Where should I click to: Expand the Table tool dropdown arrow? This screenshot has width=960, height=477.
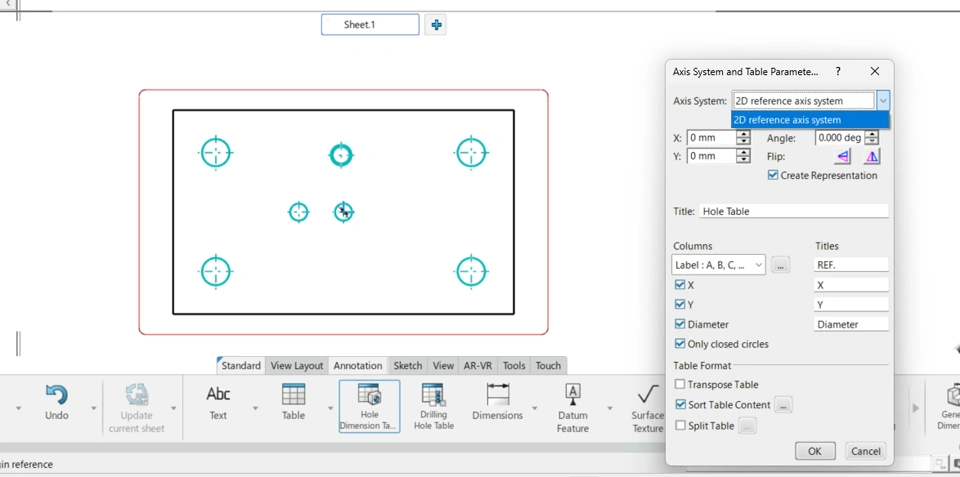[330, 408]
